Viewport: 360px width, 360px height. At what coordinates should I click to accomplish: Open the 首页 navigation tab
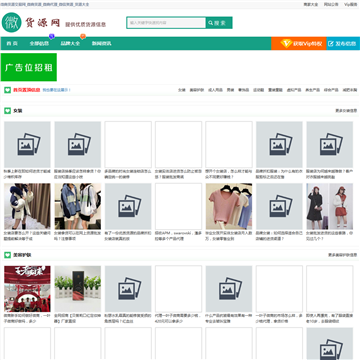(12, 44)
